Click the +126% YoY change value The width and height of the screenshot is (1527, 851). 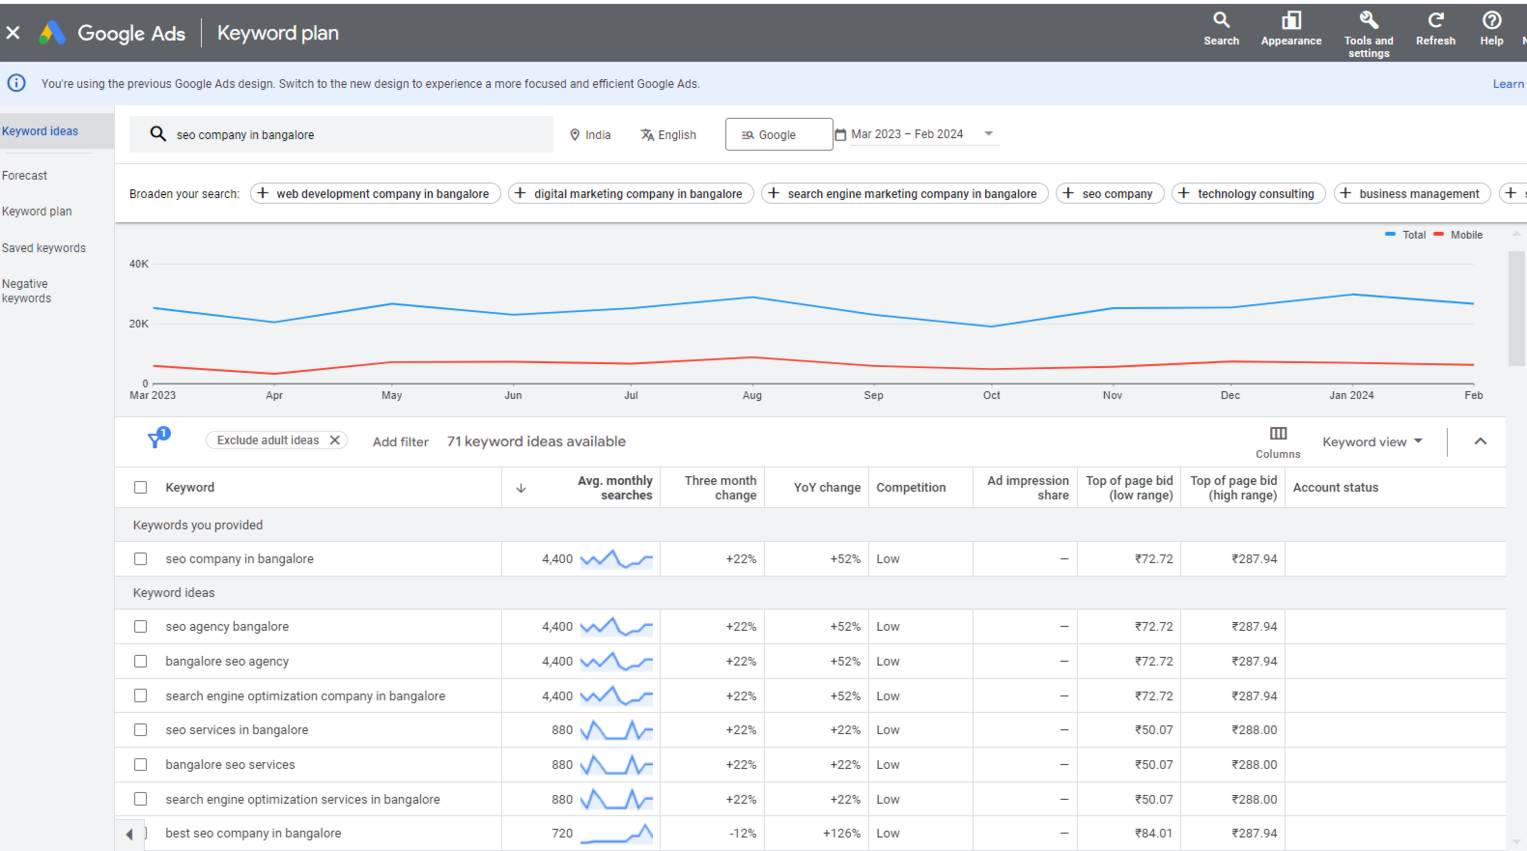tap(841, 833)
